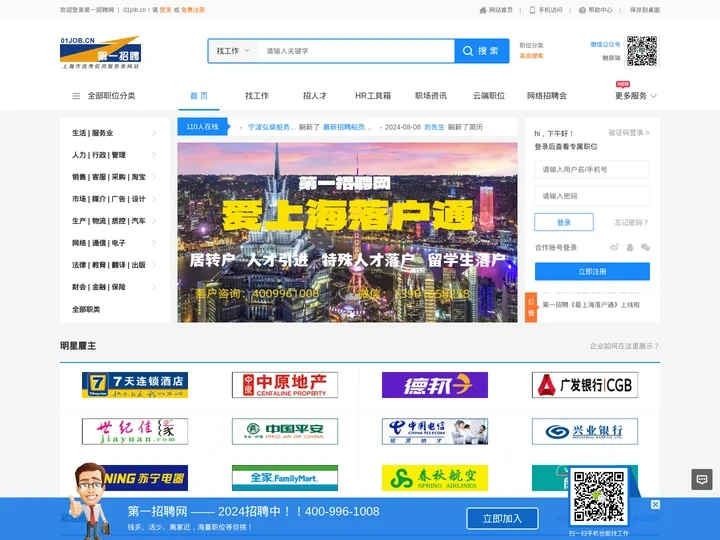Image resolution: width=720 pixels, height=540 pixels.
Task: Expand the 网络 | 通信 | 电子 category
Action: (x=114, y=243)
